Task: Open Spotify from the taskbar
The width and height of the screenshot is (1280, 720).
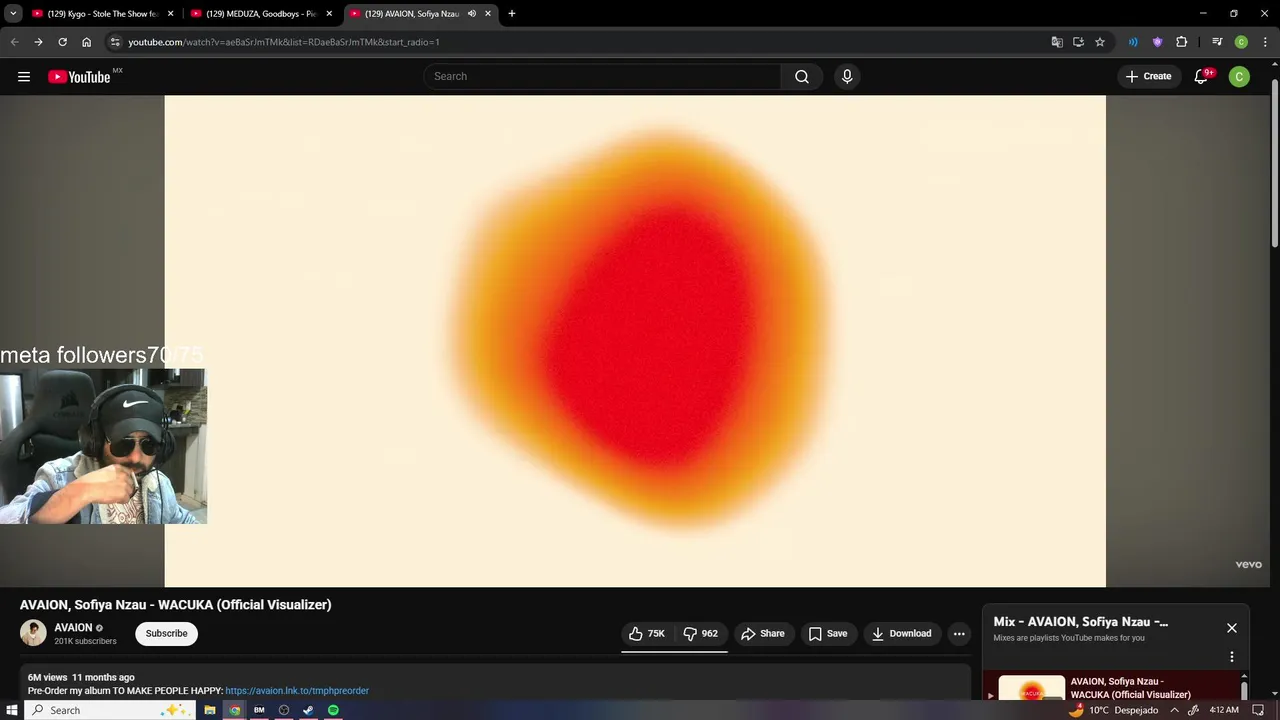Action: pyautogui.click(x=333, y=710)
